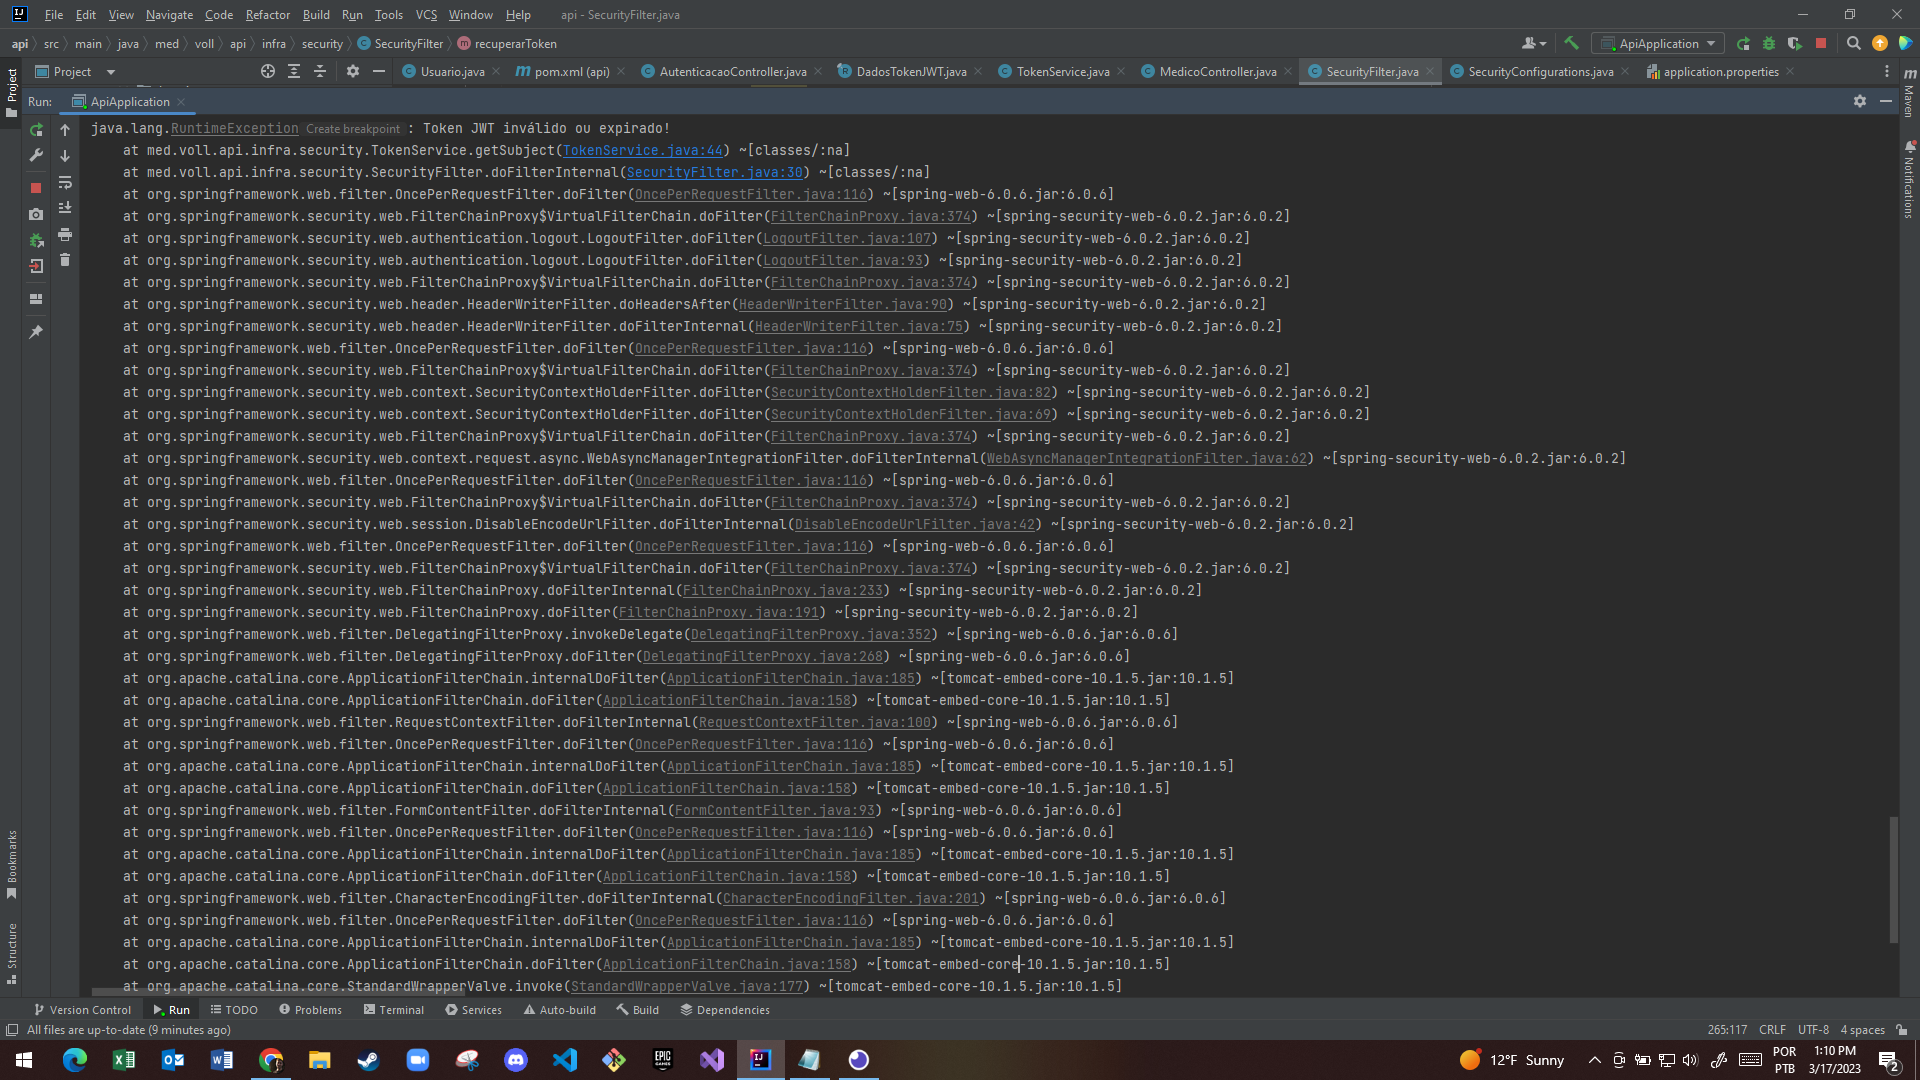Minimize the Run tool window

(1885, 101)
